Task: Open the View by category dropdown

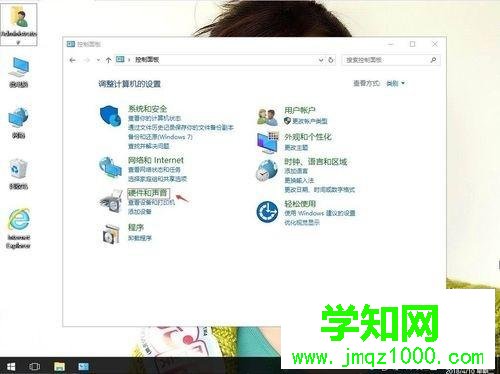Action: click(396, 83)
